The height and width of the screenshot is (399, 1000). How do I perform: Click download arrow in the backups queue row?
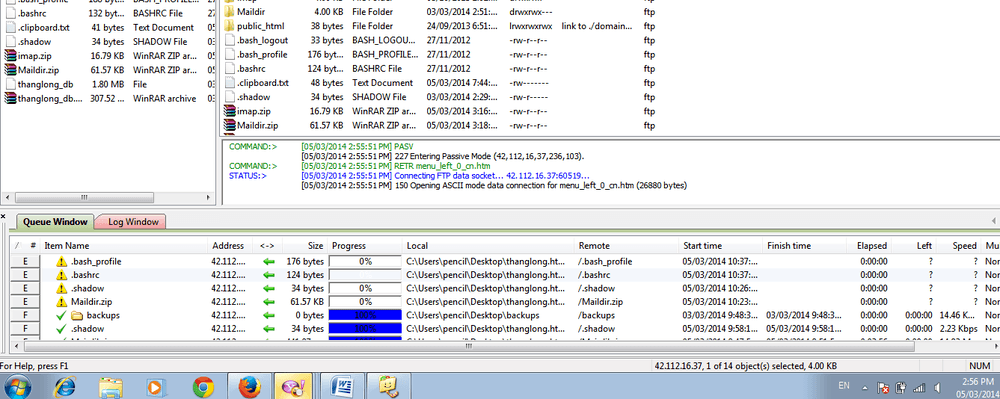click(x=268, y=316)
